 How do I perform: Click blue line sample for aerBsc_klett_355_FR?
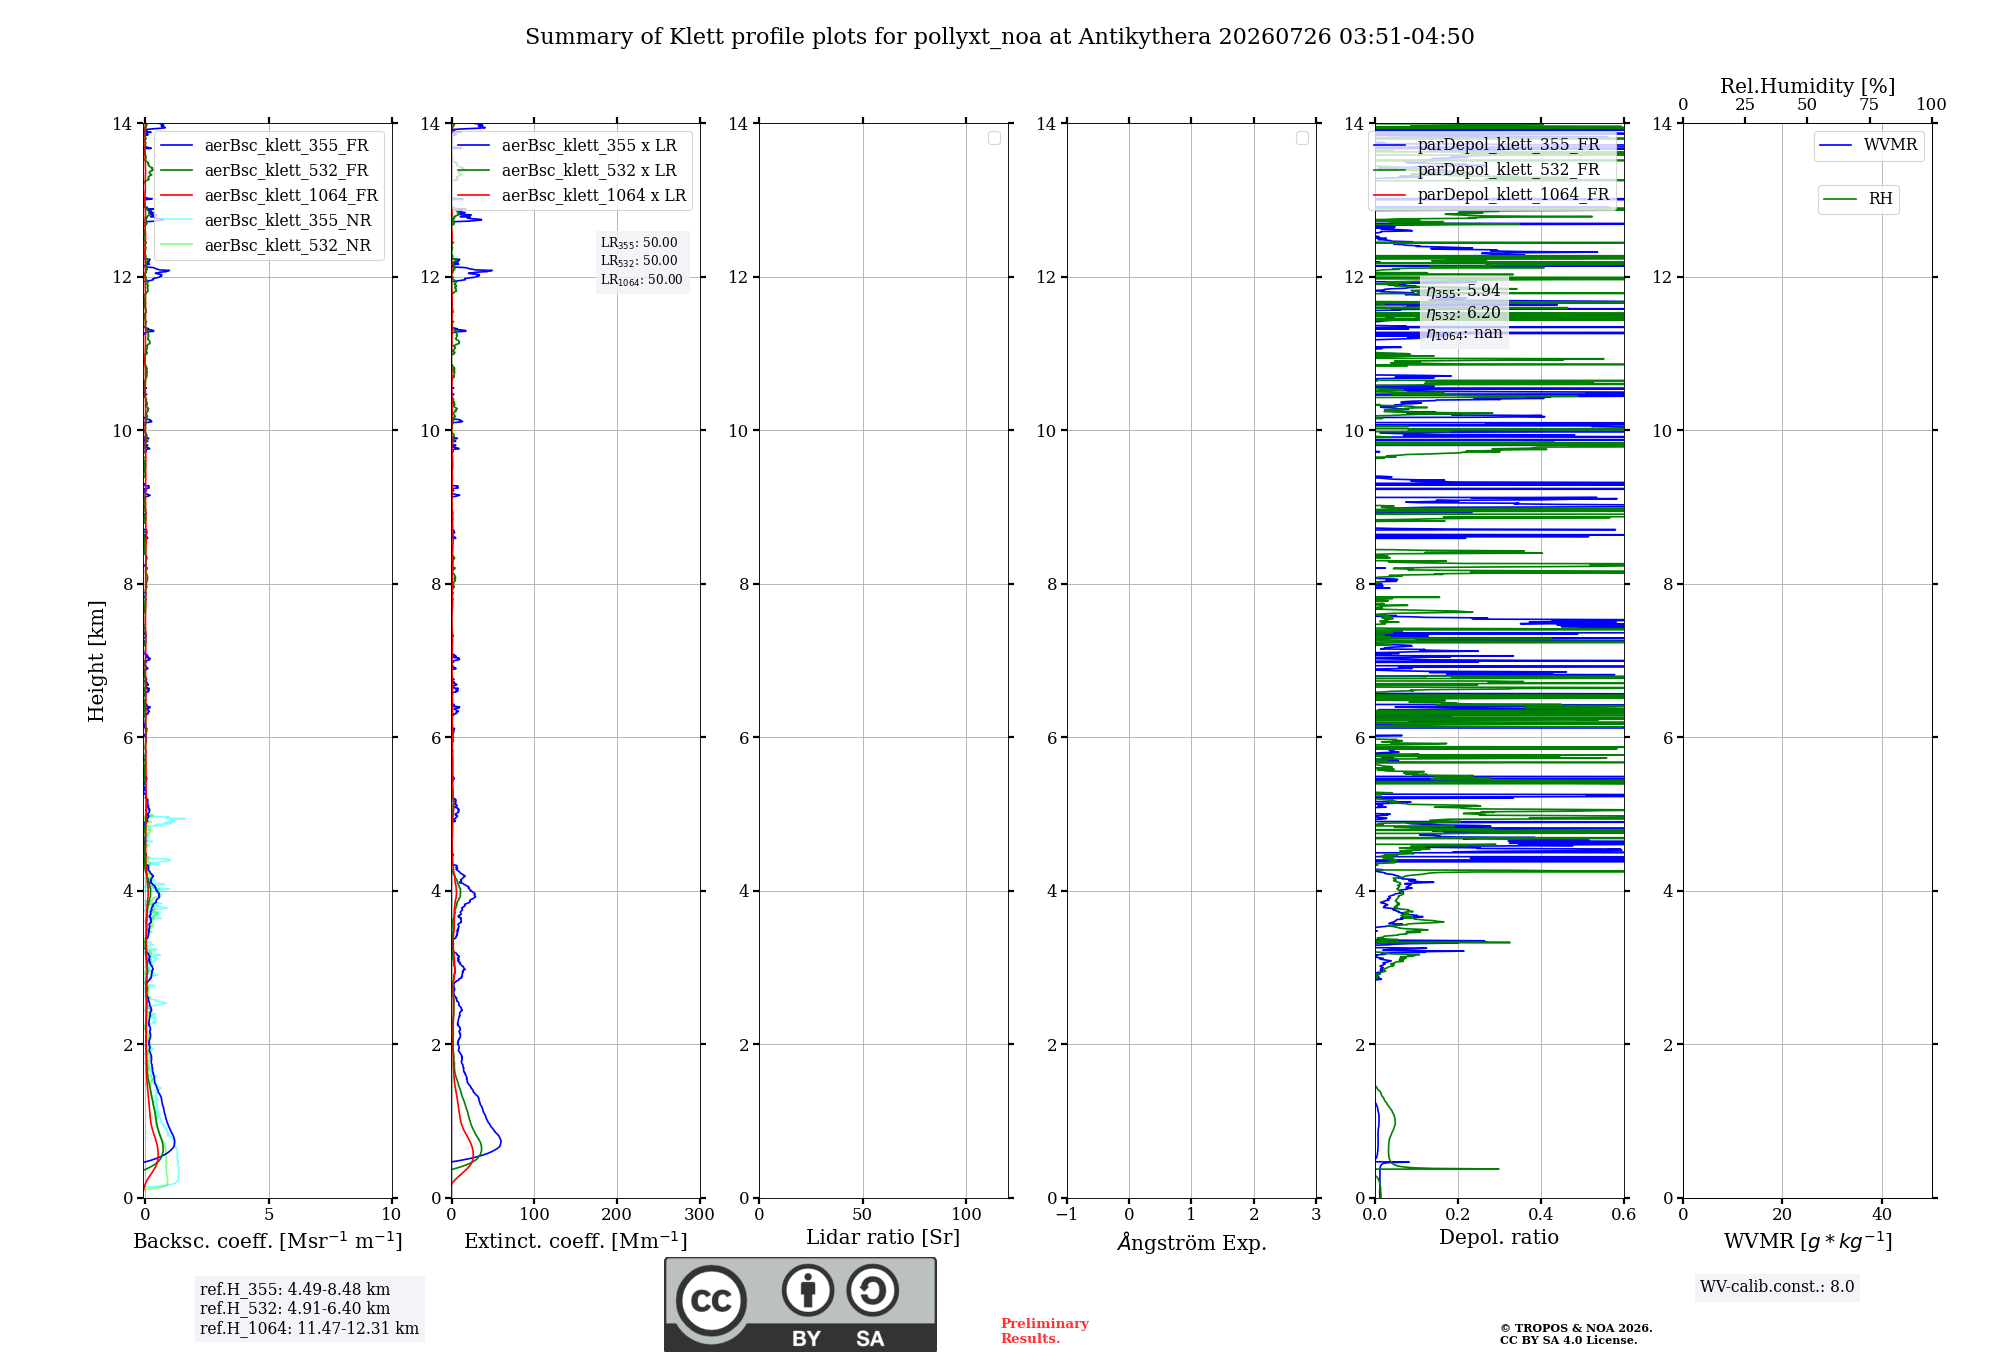[x=176, y=146]
